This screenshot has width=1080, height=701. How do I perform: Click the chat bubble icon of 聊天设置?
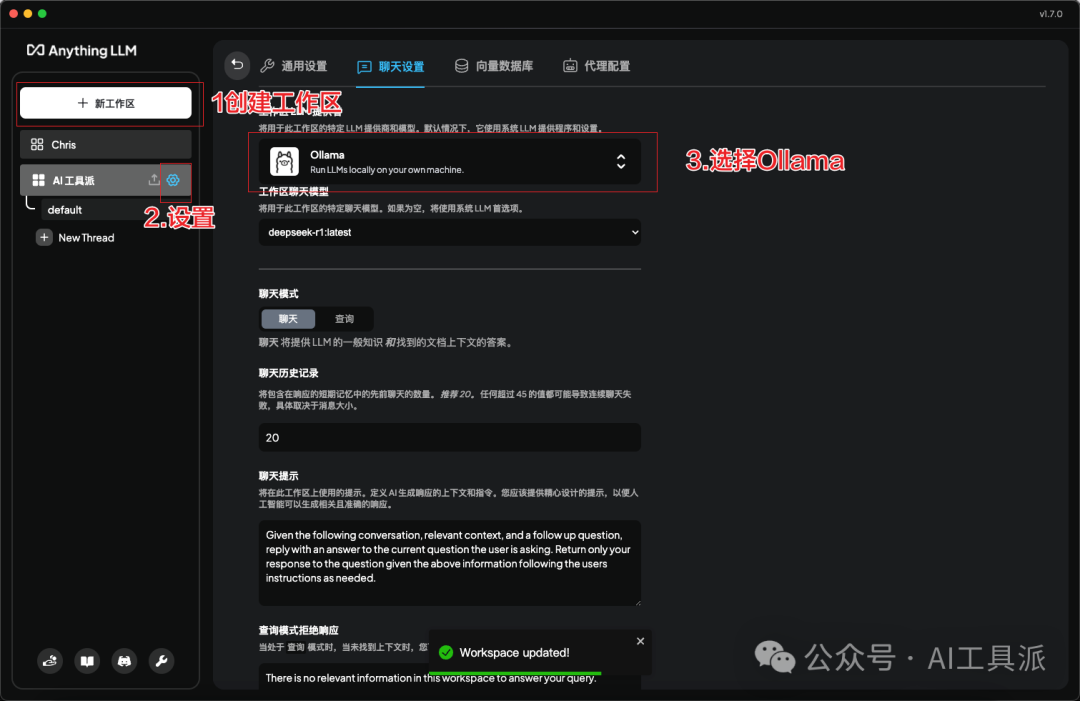click(364, 67)
